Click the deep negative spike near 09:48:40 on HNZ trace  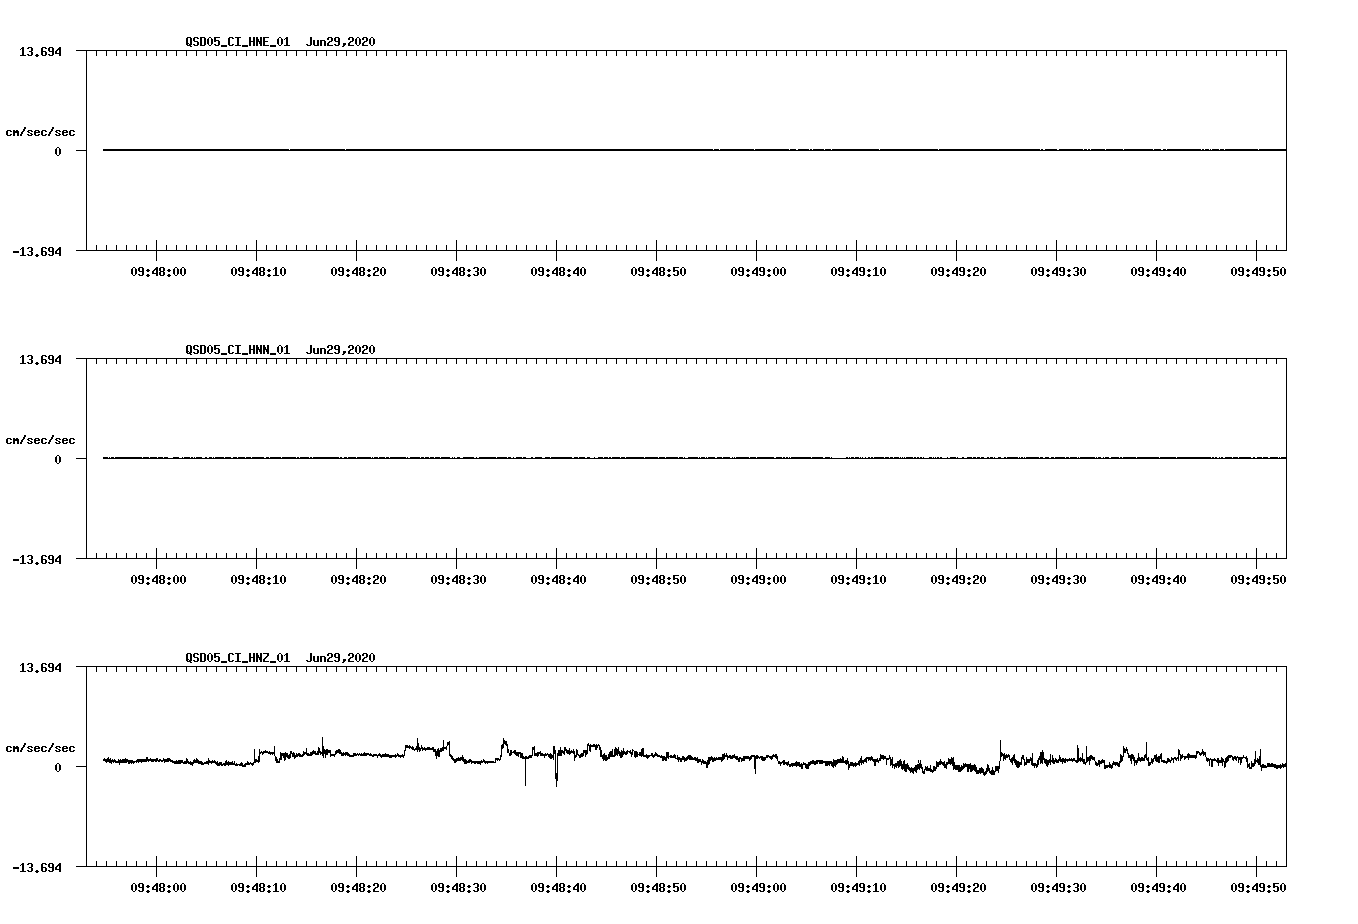tap(556, 772)
